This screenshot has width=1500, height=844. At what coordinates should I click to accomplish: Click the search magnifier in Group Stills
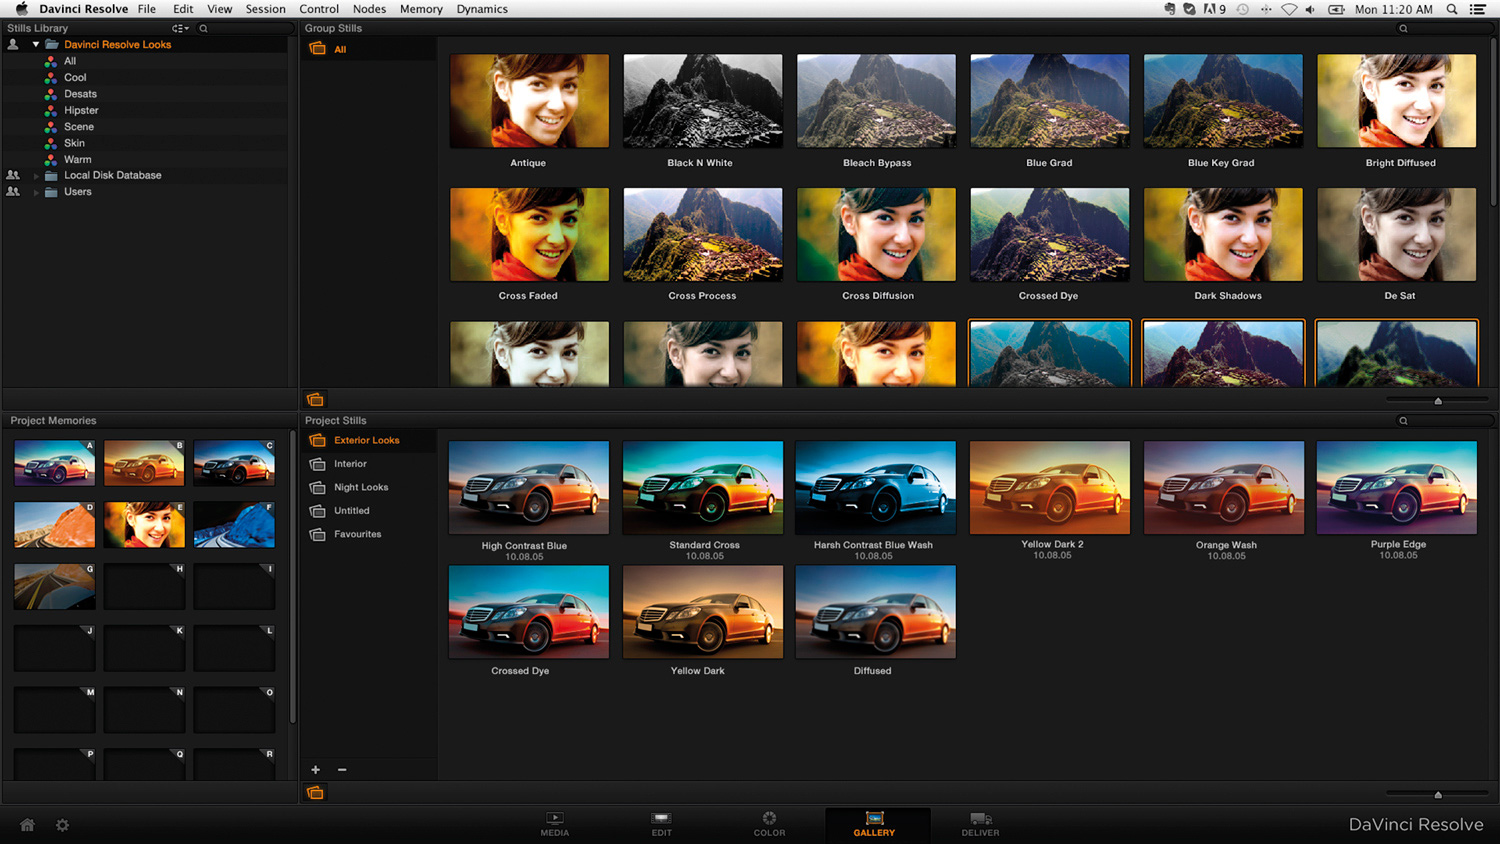[x=1402, y=28]
